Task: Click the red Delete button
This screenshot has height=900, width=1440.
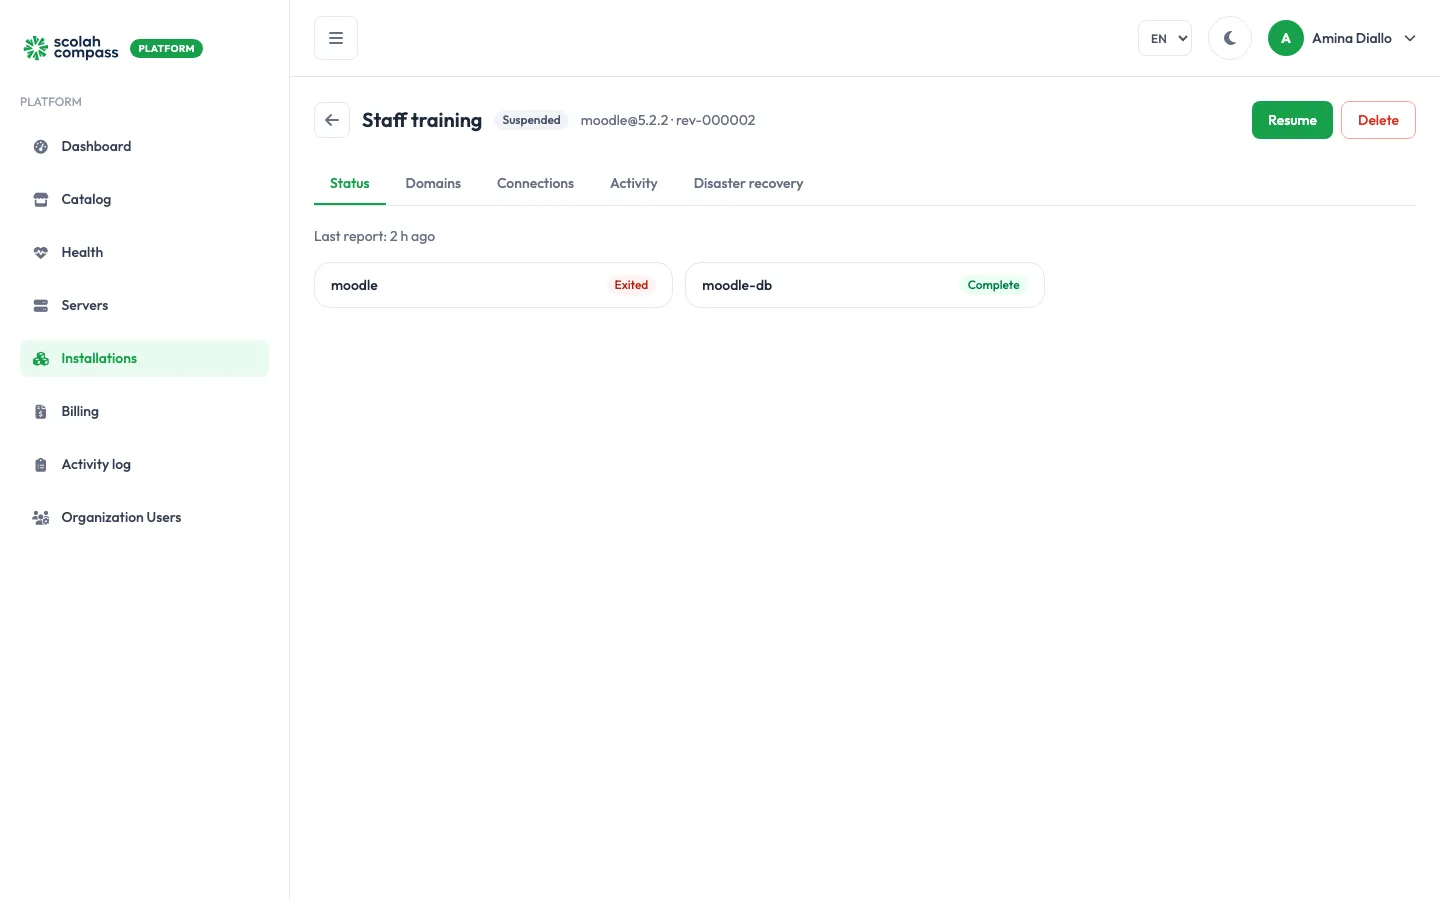Action: pos(1378,120)
